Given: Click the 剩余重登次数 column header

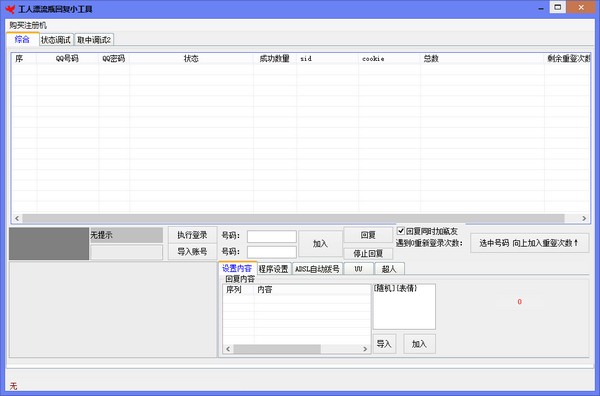Looking at the screenshot, I should tap(567, 59).
